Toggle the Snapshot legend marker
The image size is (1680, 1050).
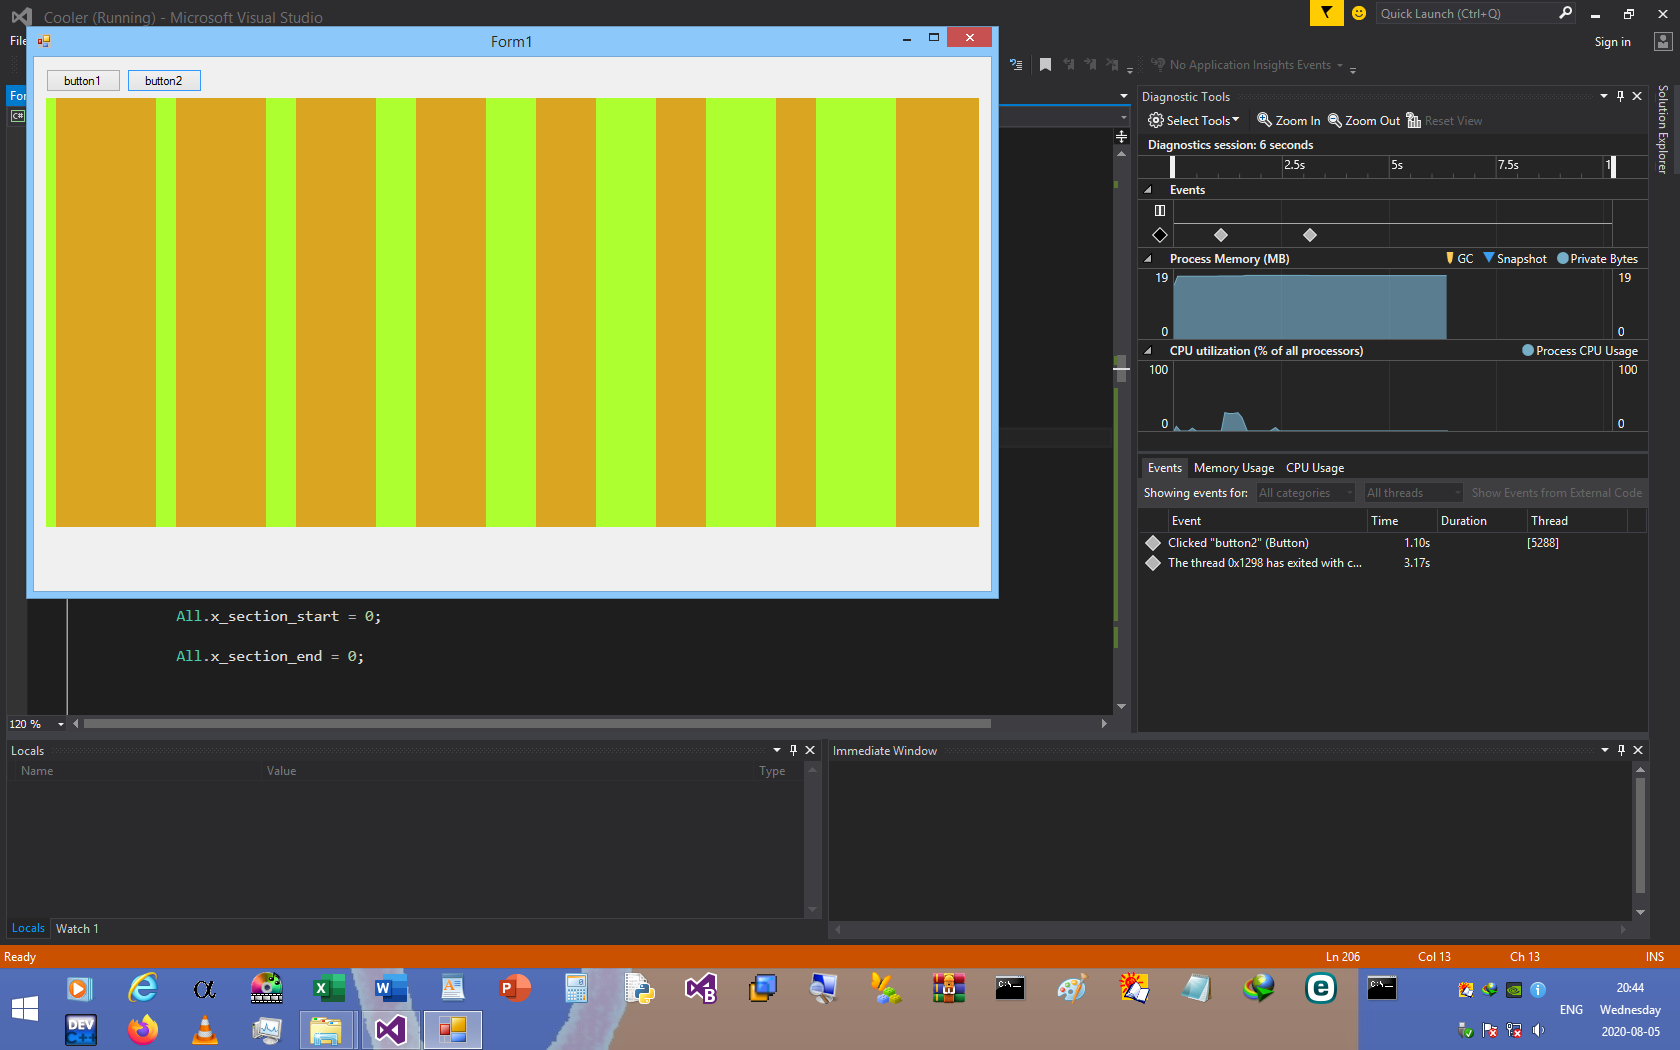1515,259
